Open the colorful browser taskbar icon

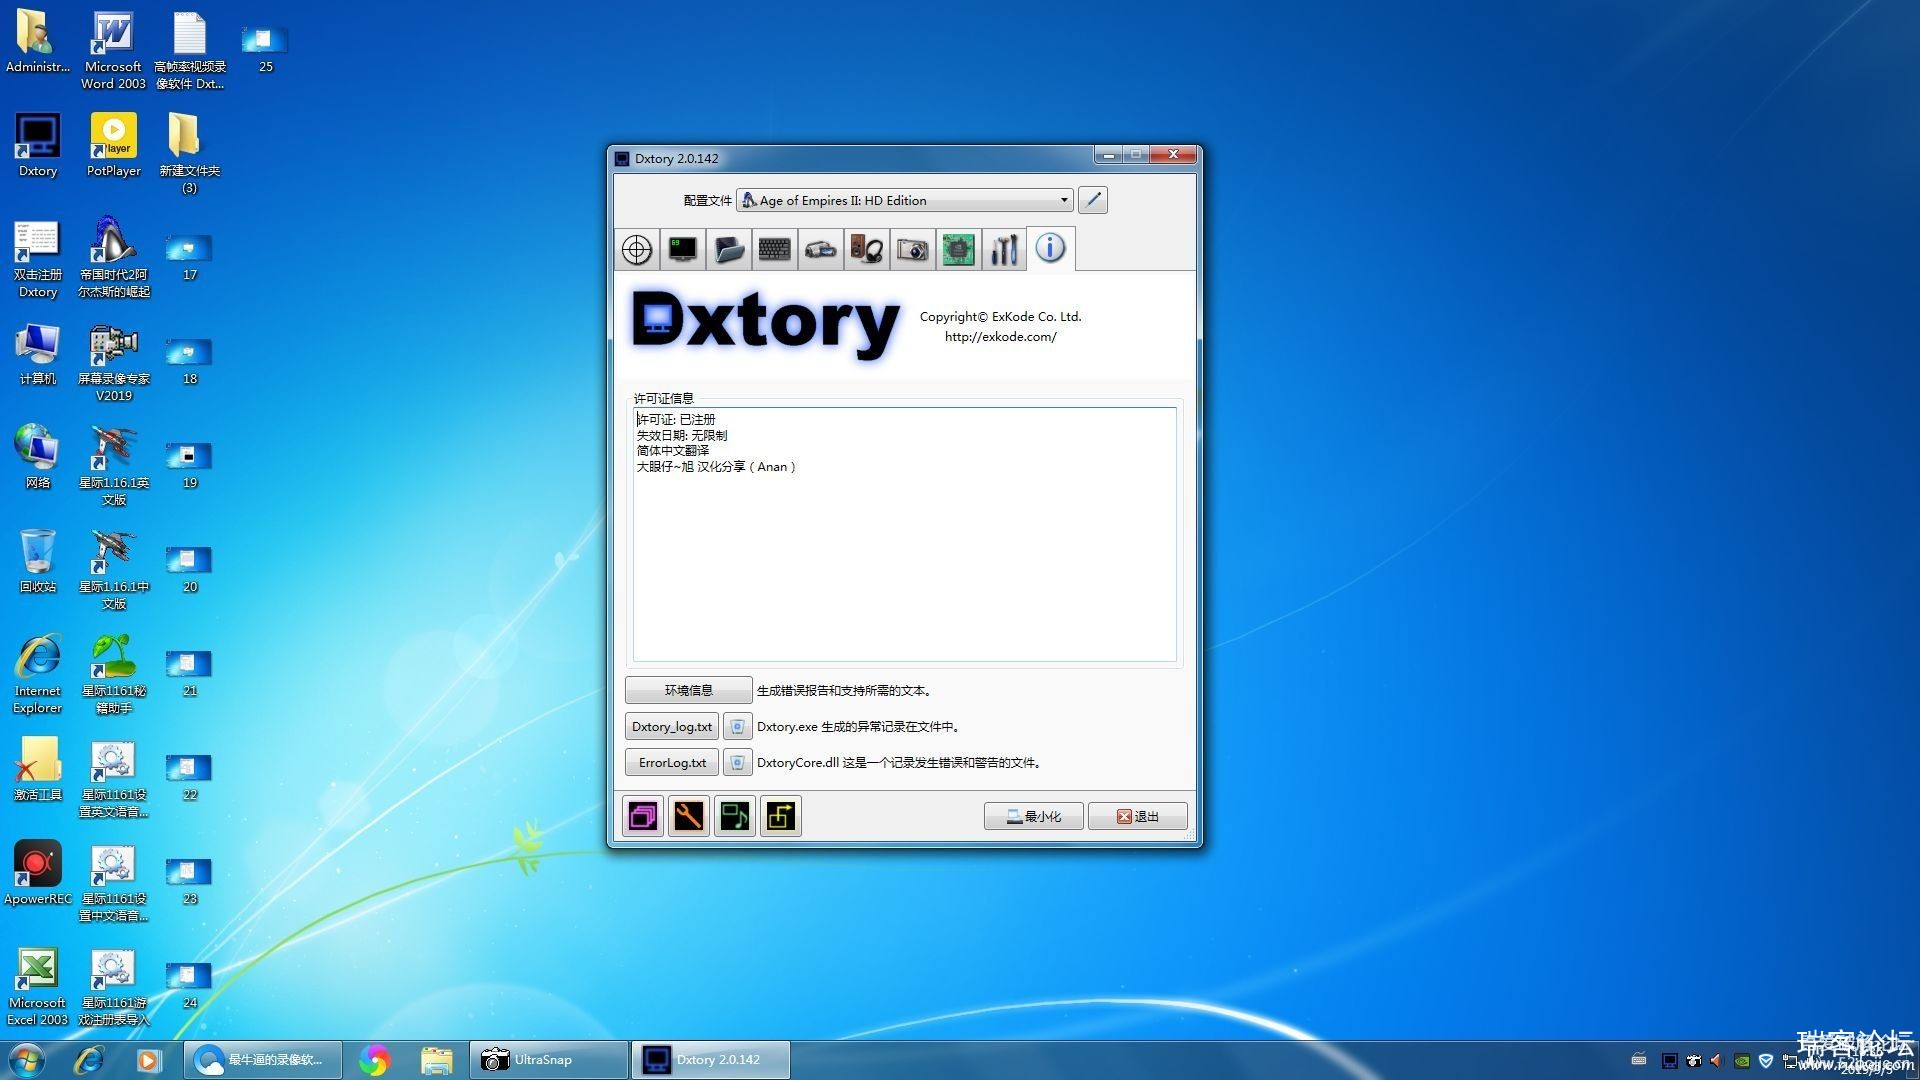click(374, 1060)
